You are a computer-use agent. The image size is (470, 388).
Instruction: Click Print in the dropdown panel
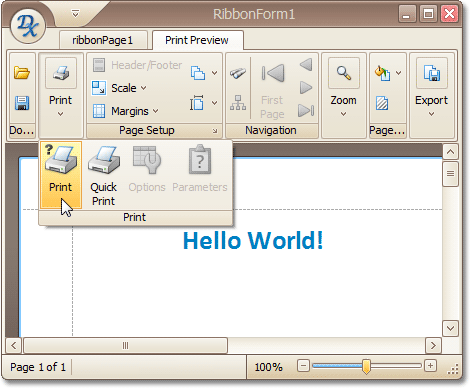pos(61,175)
